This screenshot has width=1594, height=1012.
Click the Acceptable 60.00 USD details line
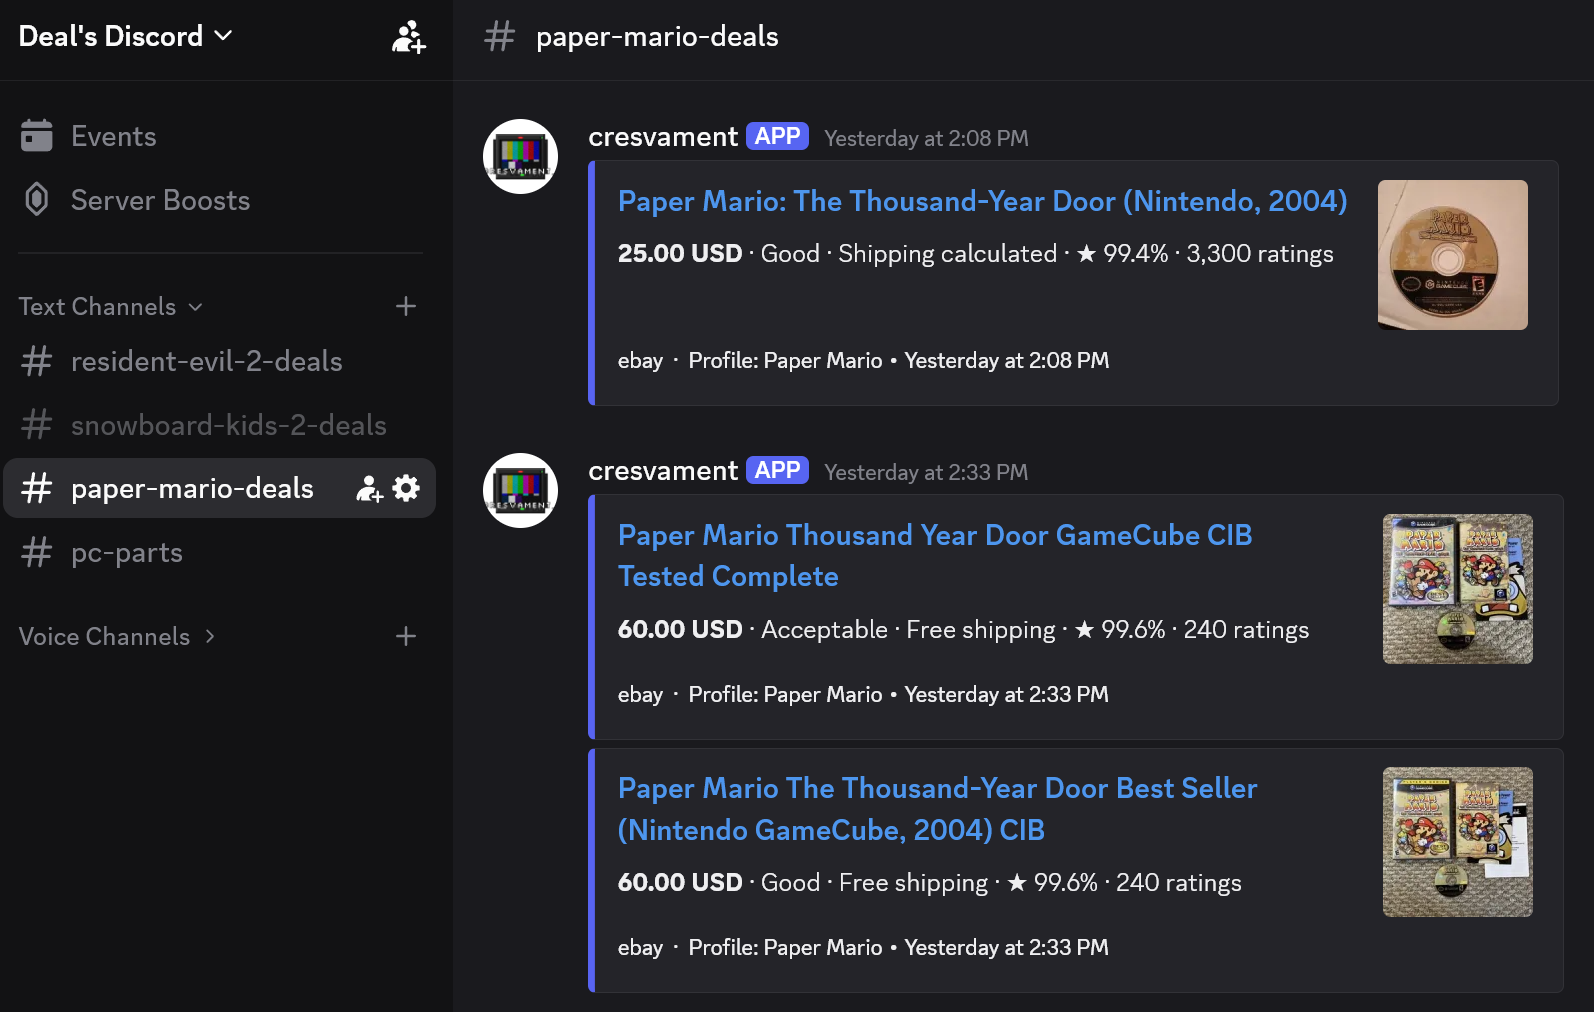tap(963, 630)
